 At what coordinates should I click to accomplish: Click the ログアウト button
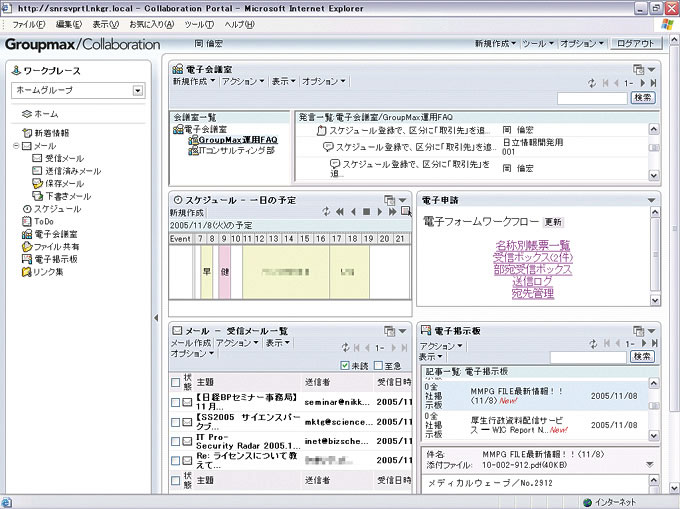pos(636,44)
